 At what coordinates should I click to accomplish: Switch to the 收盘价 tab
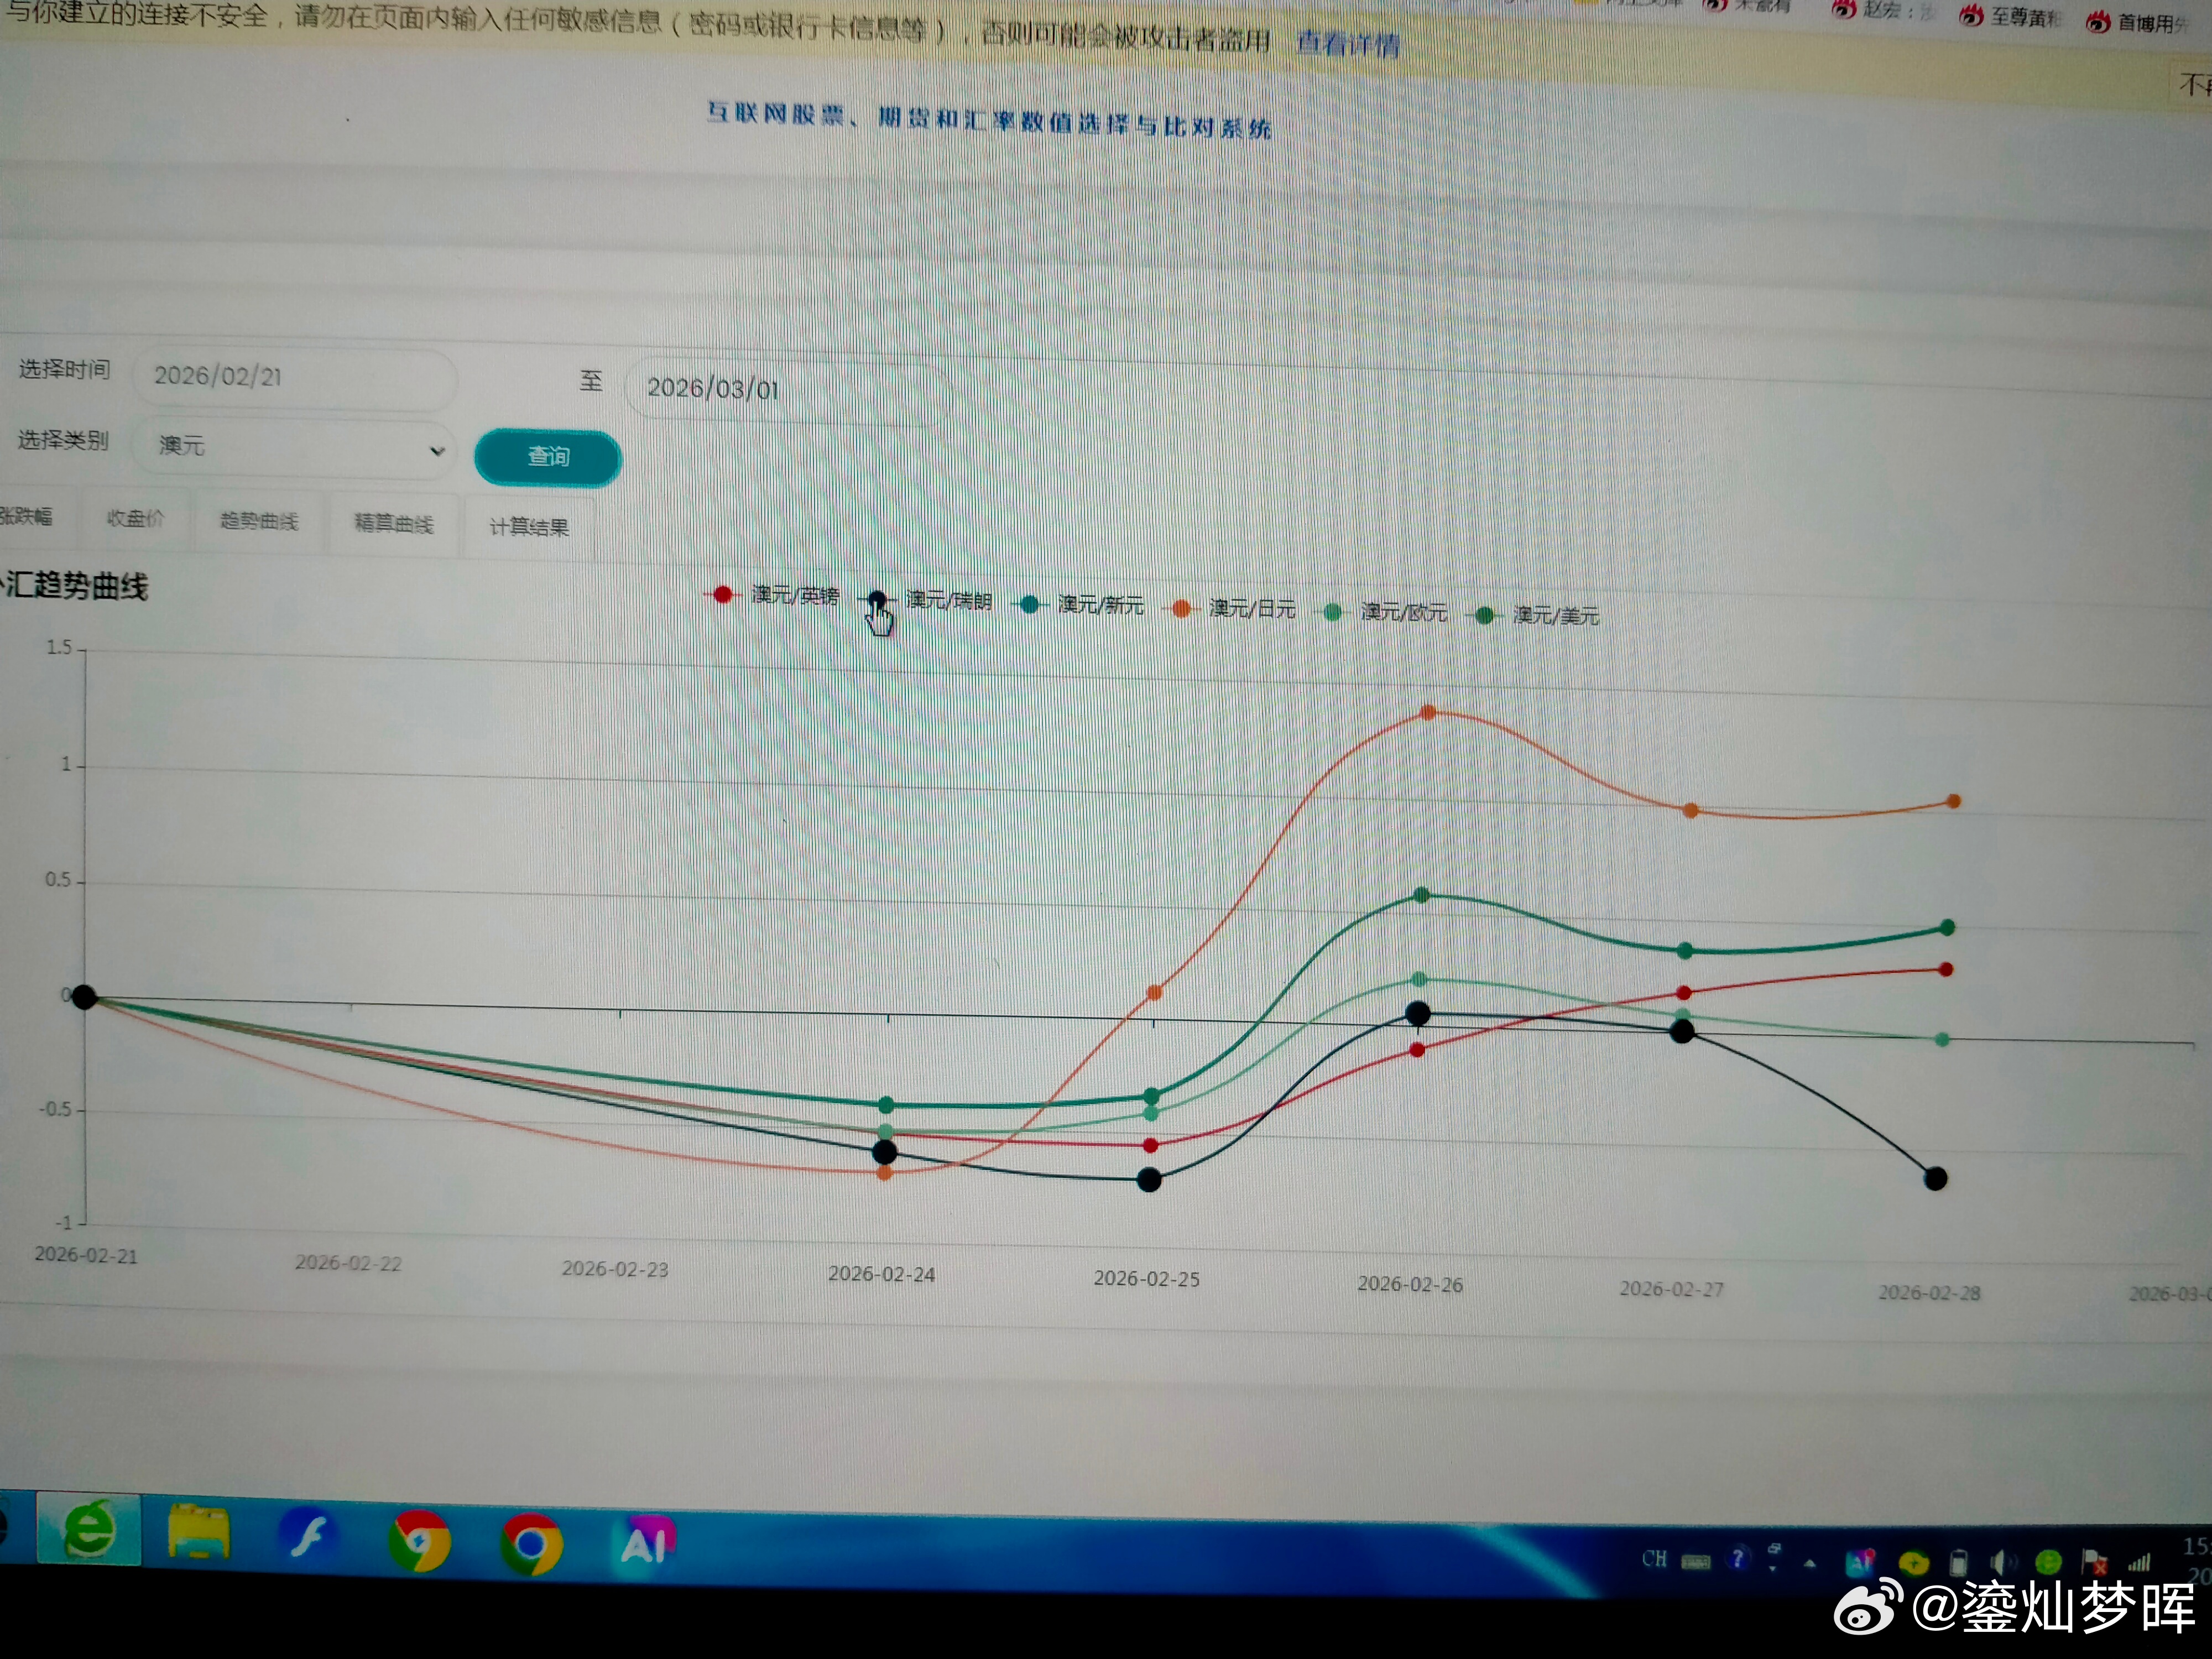tap(135, 518)
